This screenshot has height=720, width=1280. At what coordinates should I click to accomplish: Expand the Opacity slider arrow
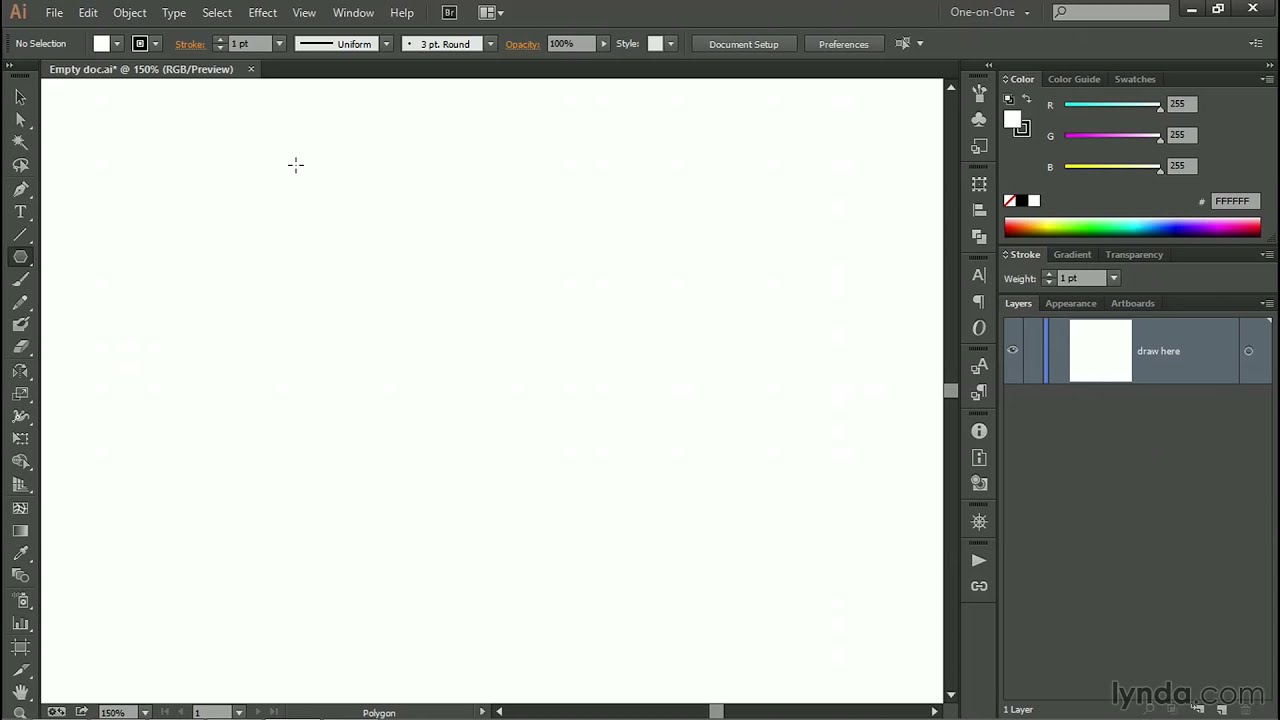click(603, 44)
